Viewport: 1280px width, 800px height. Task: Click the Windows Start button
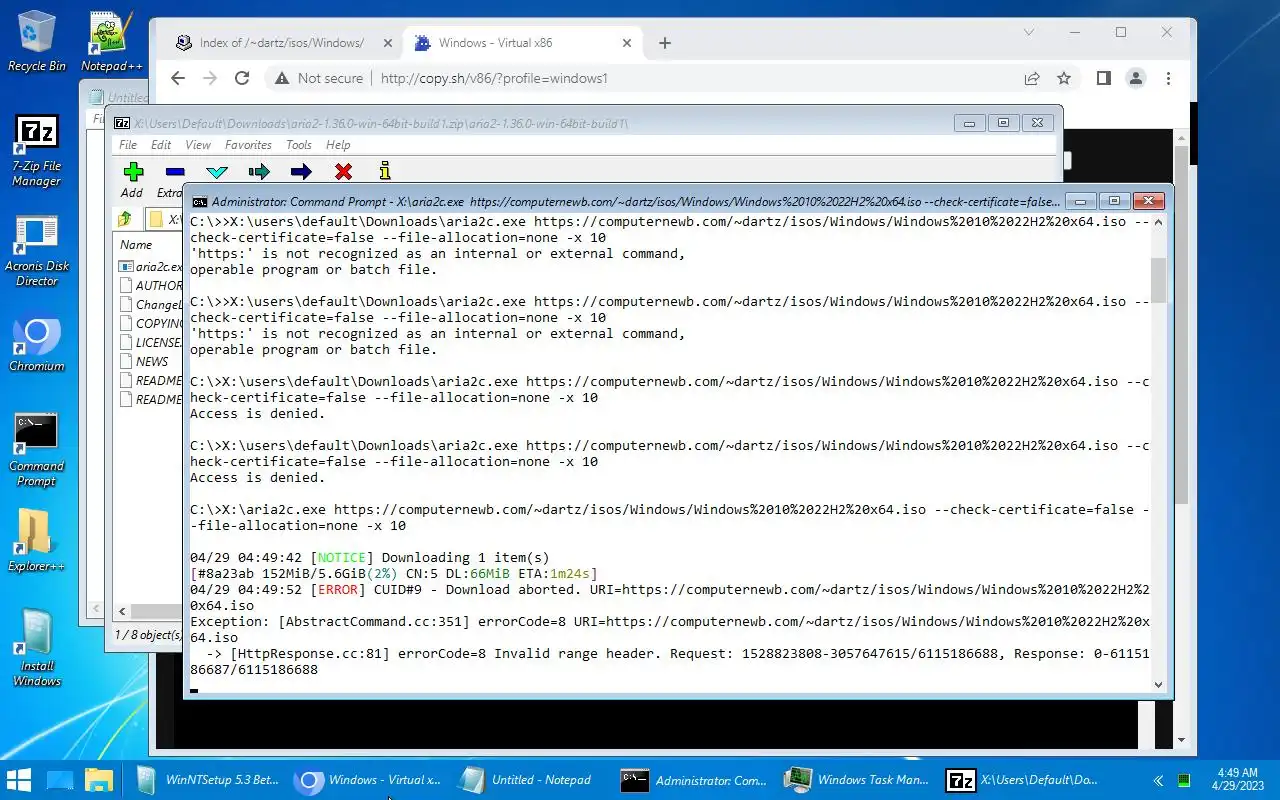[19, 780]
